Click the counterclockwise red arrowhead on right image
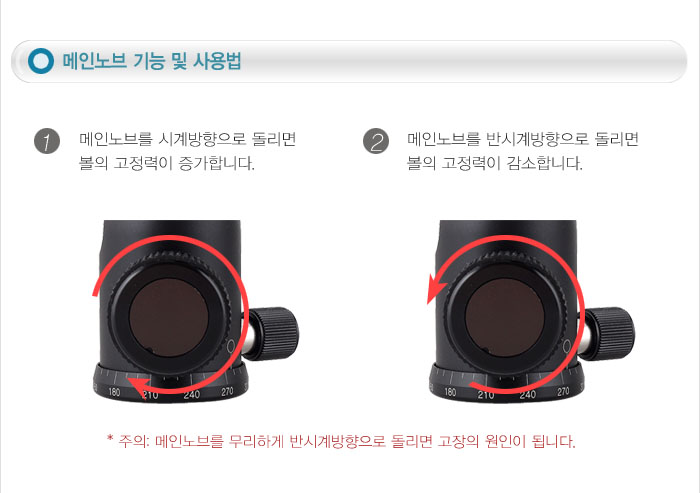The width and height of the screenshot is (700, 493). point(436,288)
